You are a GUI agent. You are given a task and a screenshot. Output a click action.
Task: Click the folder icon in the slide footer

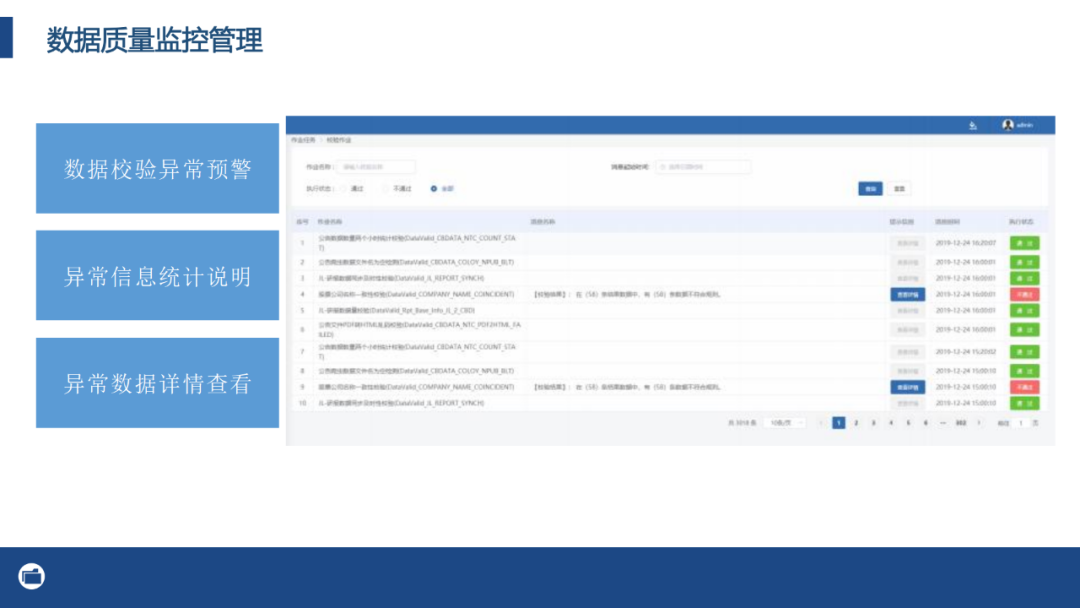(x=32, y=576)
